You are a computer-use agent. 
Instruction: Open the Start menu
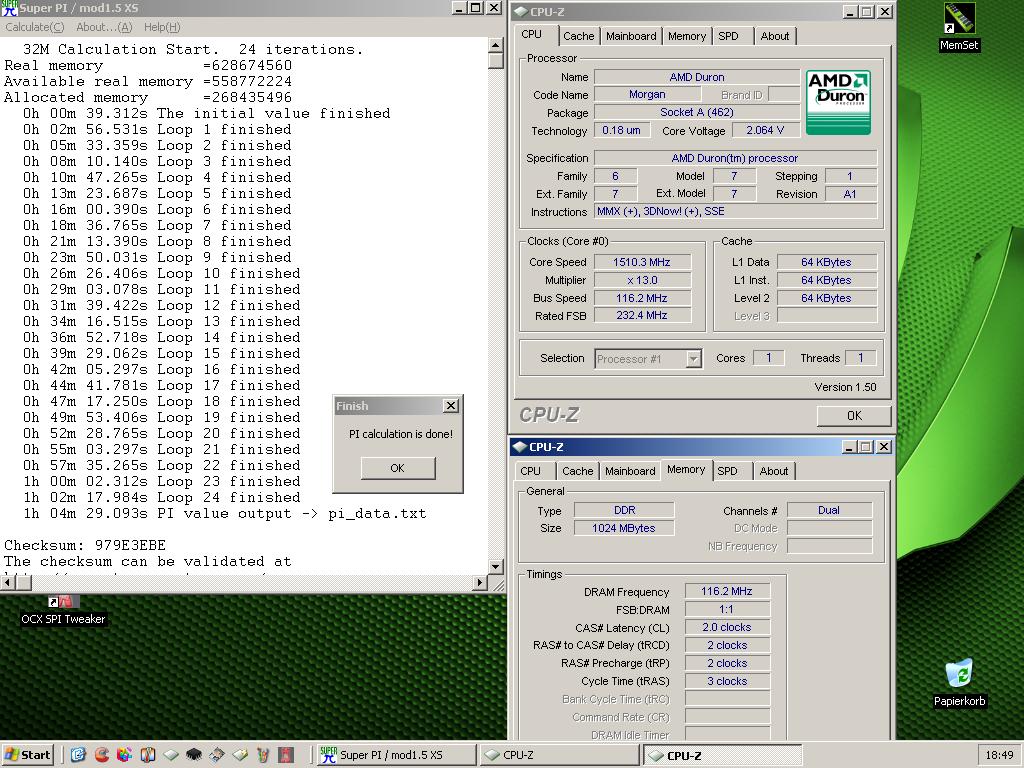point(27,755)
